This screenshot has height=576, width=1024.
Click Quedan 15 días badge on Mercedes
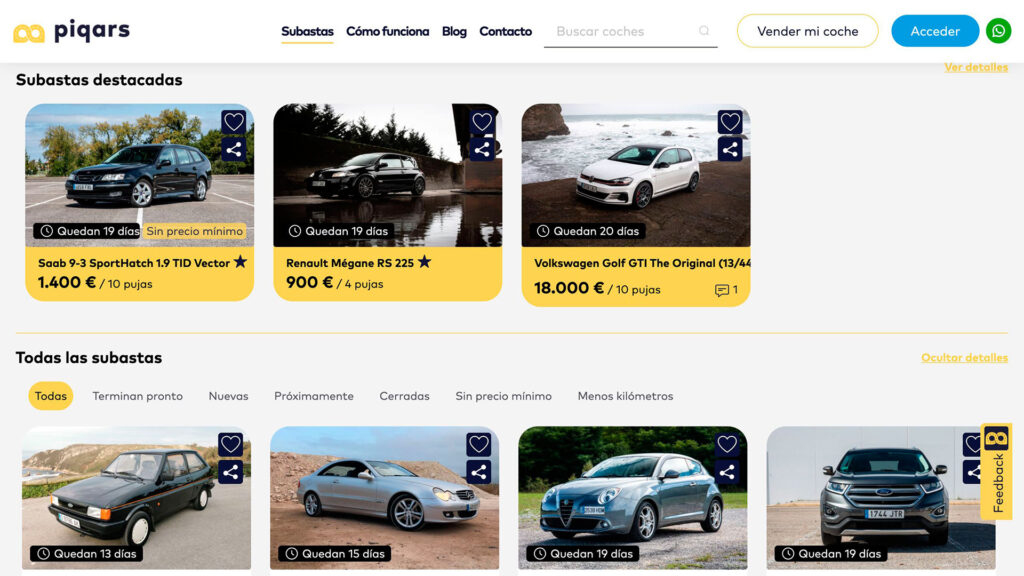click(336, 554)
